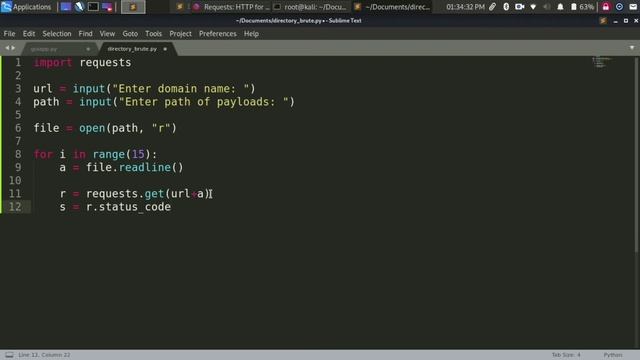640x360 pixels.
Task: Open the Tools menu
Action: coord(153,34)
